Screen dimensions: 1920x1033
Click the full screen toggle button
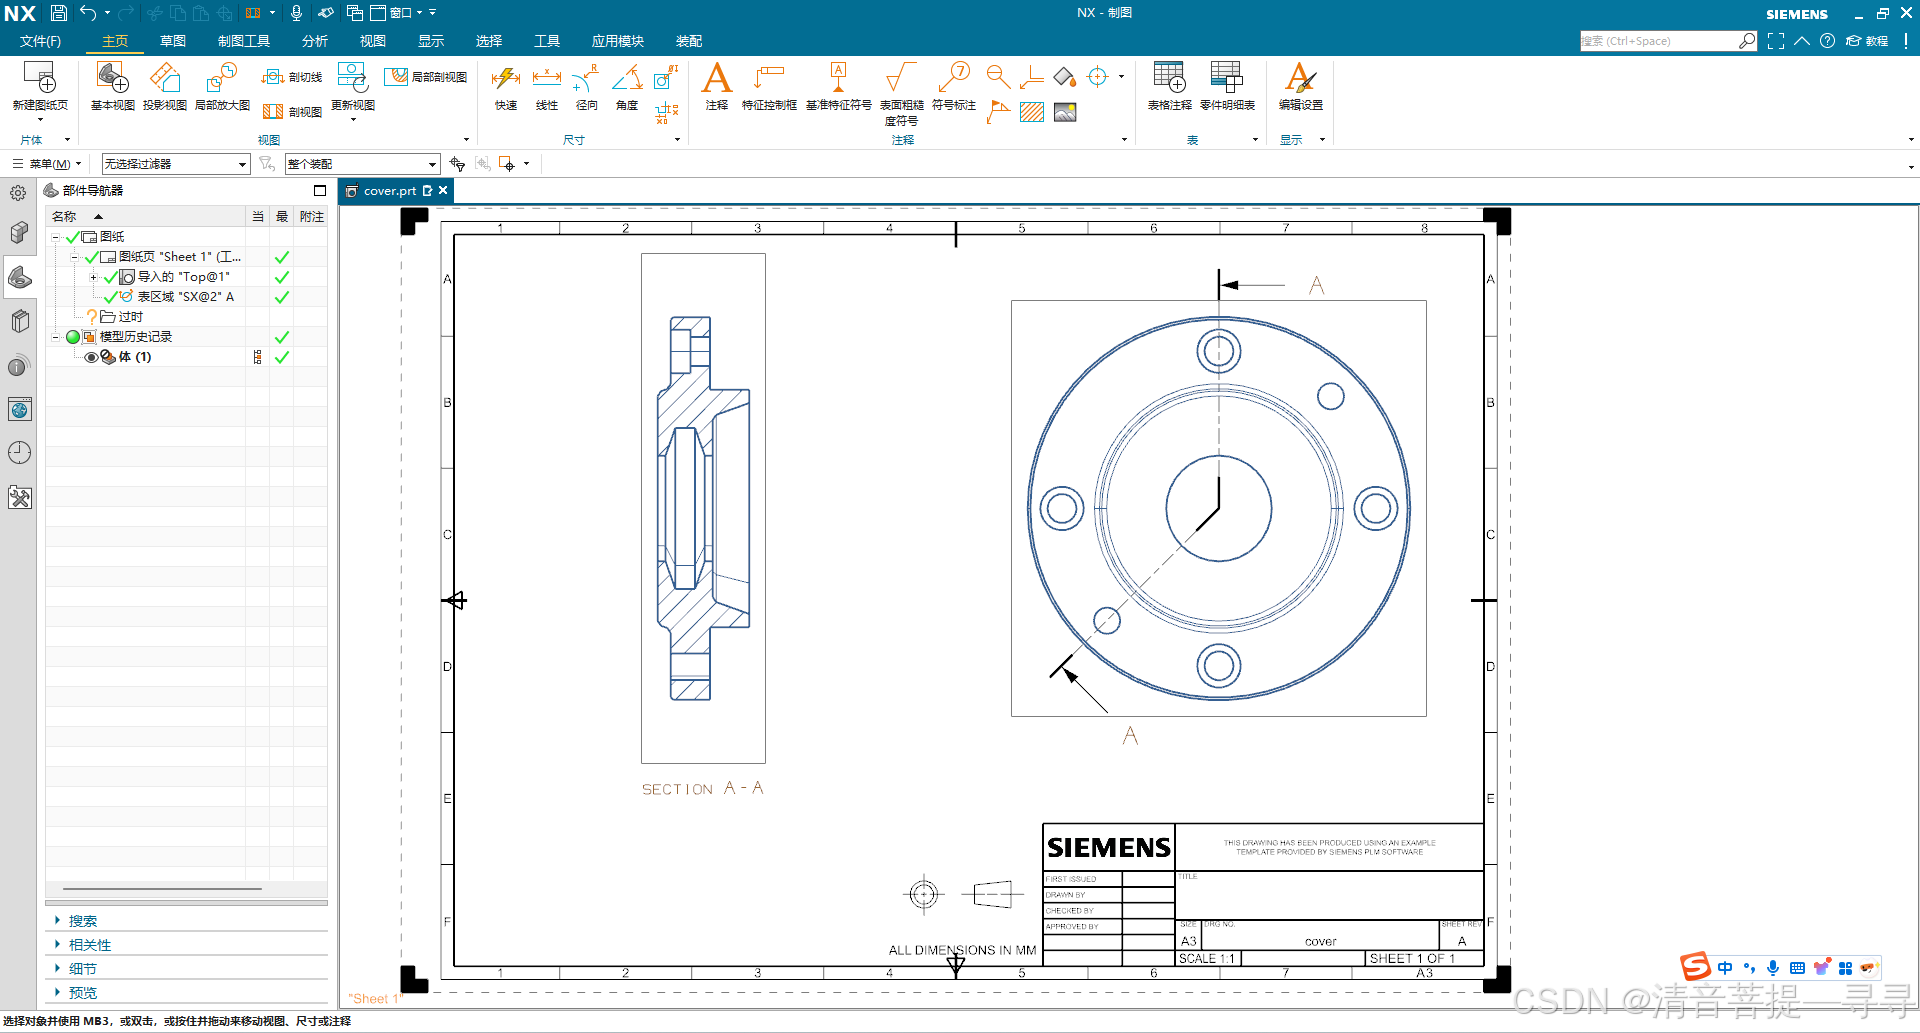click(1776, 41)
